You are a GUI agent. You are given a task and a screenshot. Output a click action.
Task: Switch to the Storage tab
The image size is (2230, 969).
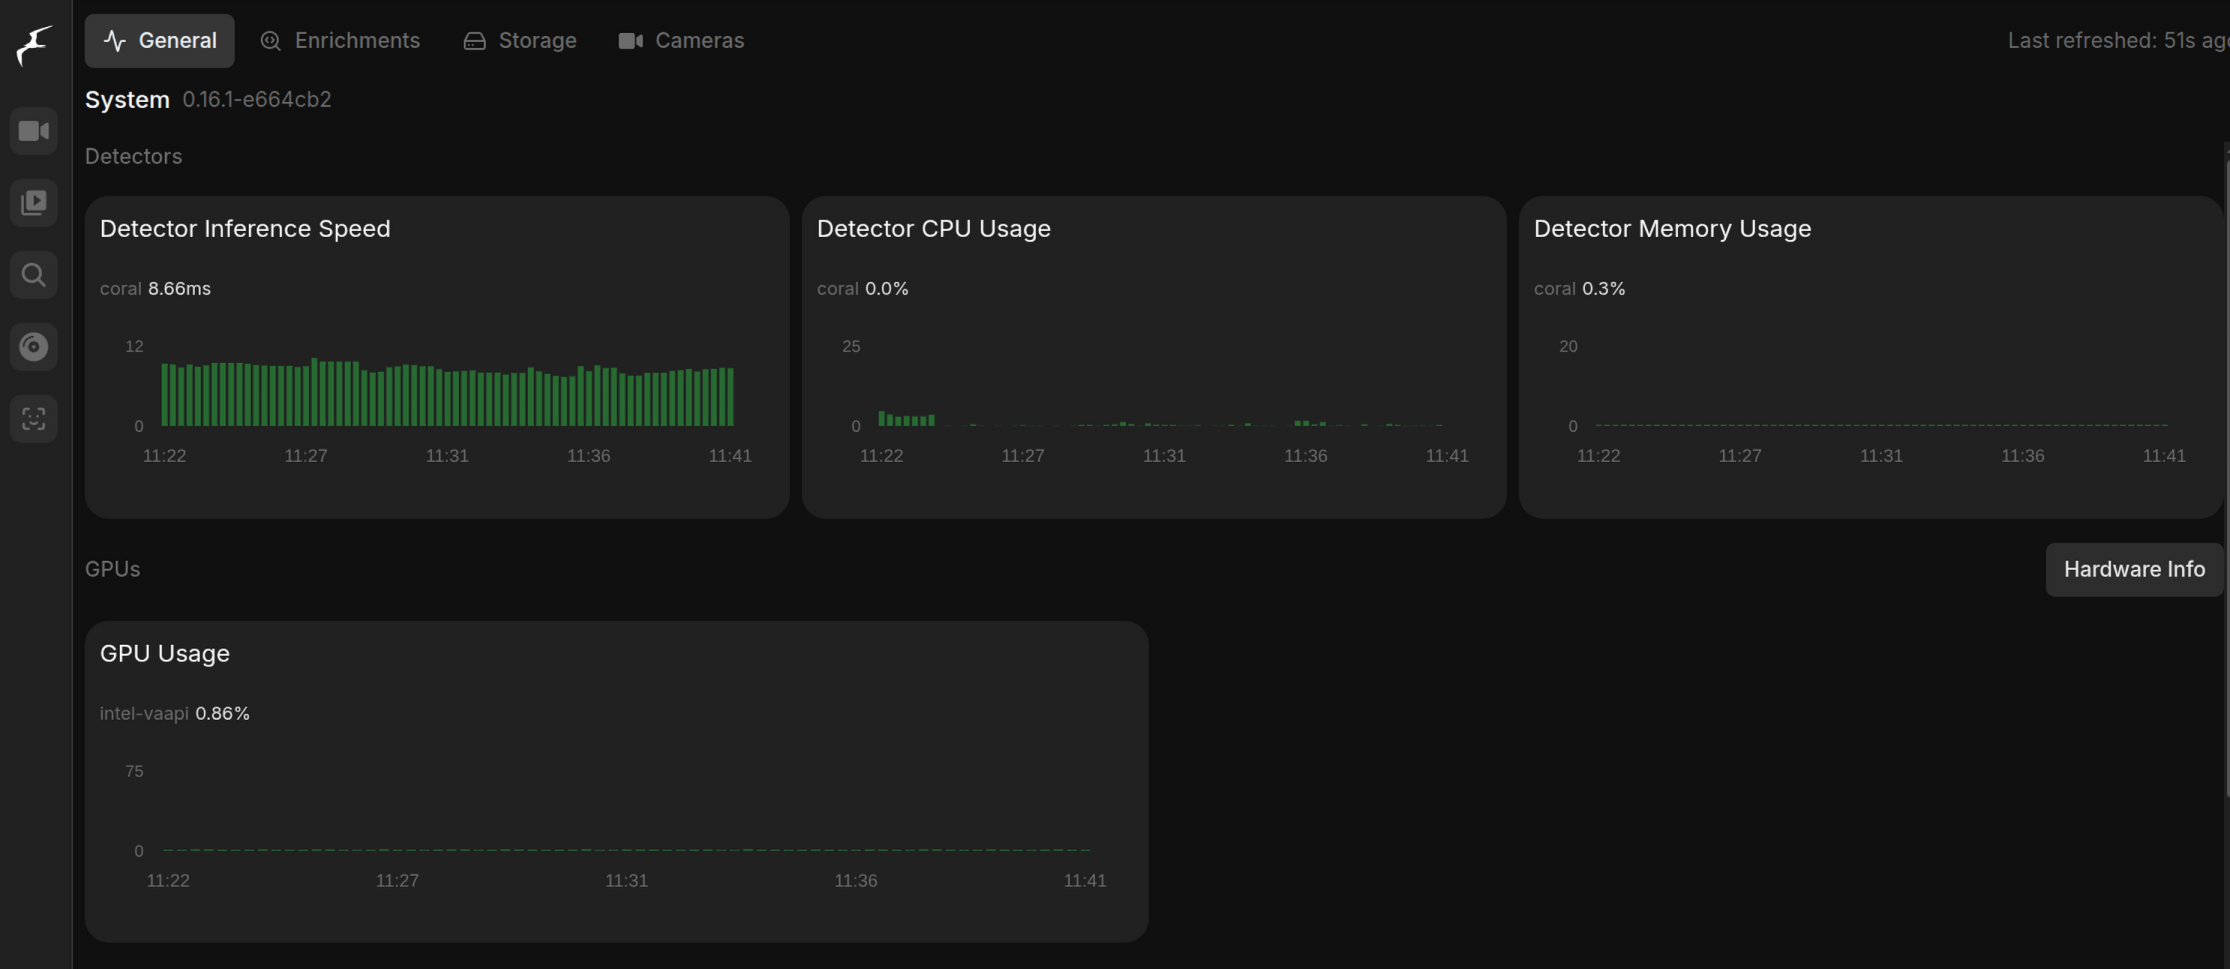click(x=520, y=41)
